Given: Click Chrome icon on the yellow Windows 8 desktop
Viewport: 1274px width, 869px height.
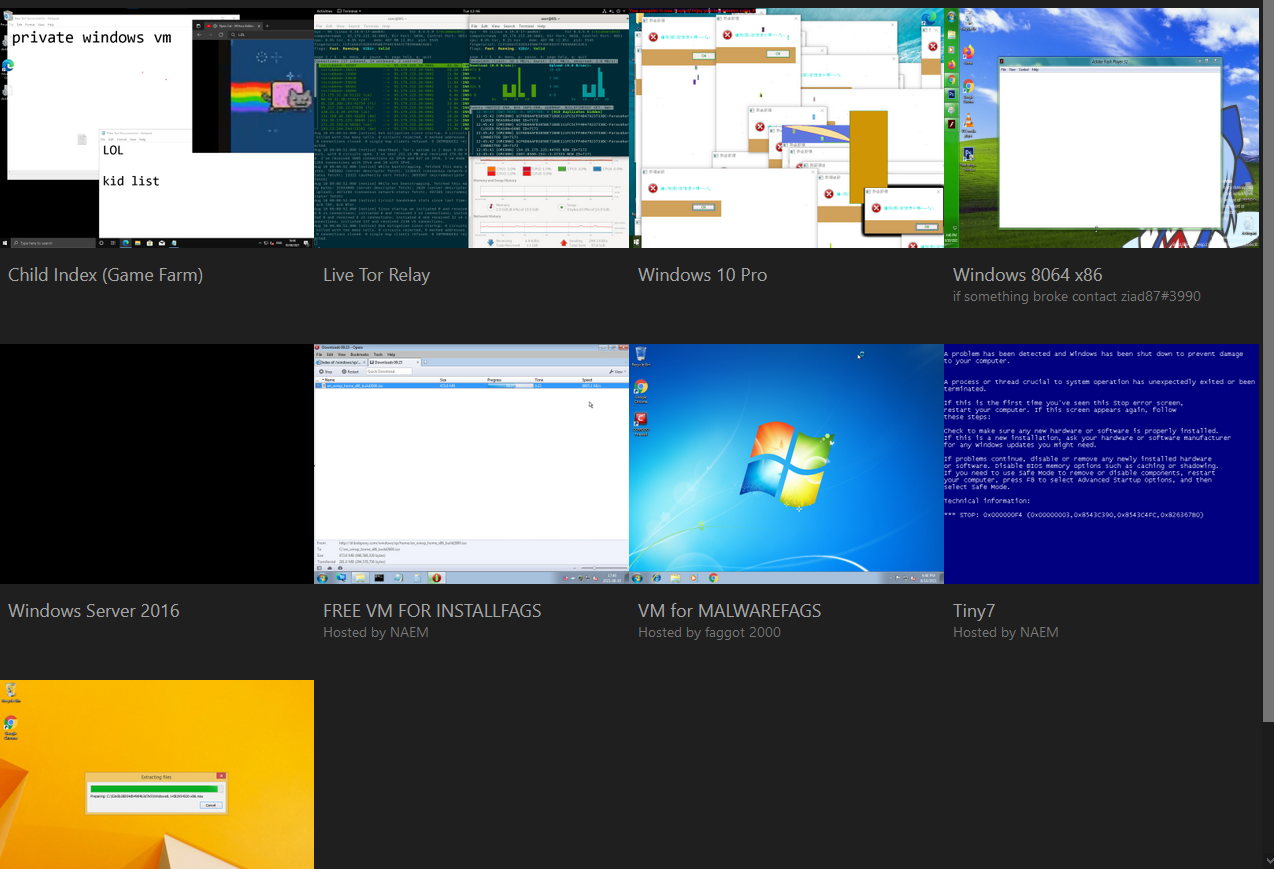Looking at the screenshot, I should [x=10, y=725].
